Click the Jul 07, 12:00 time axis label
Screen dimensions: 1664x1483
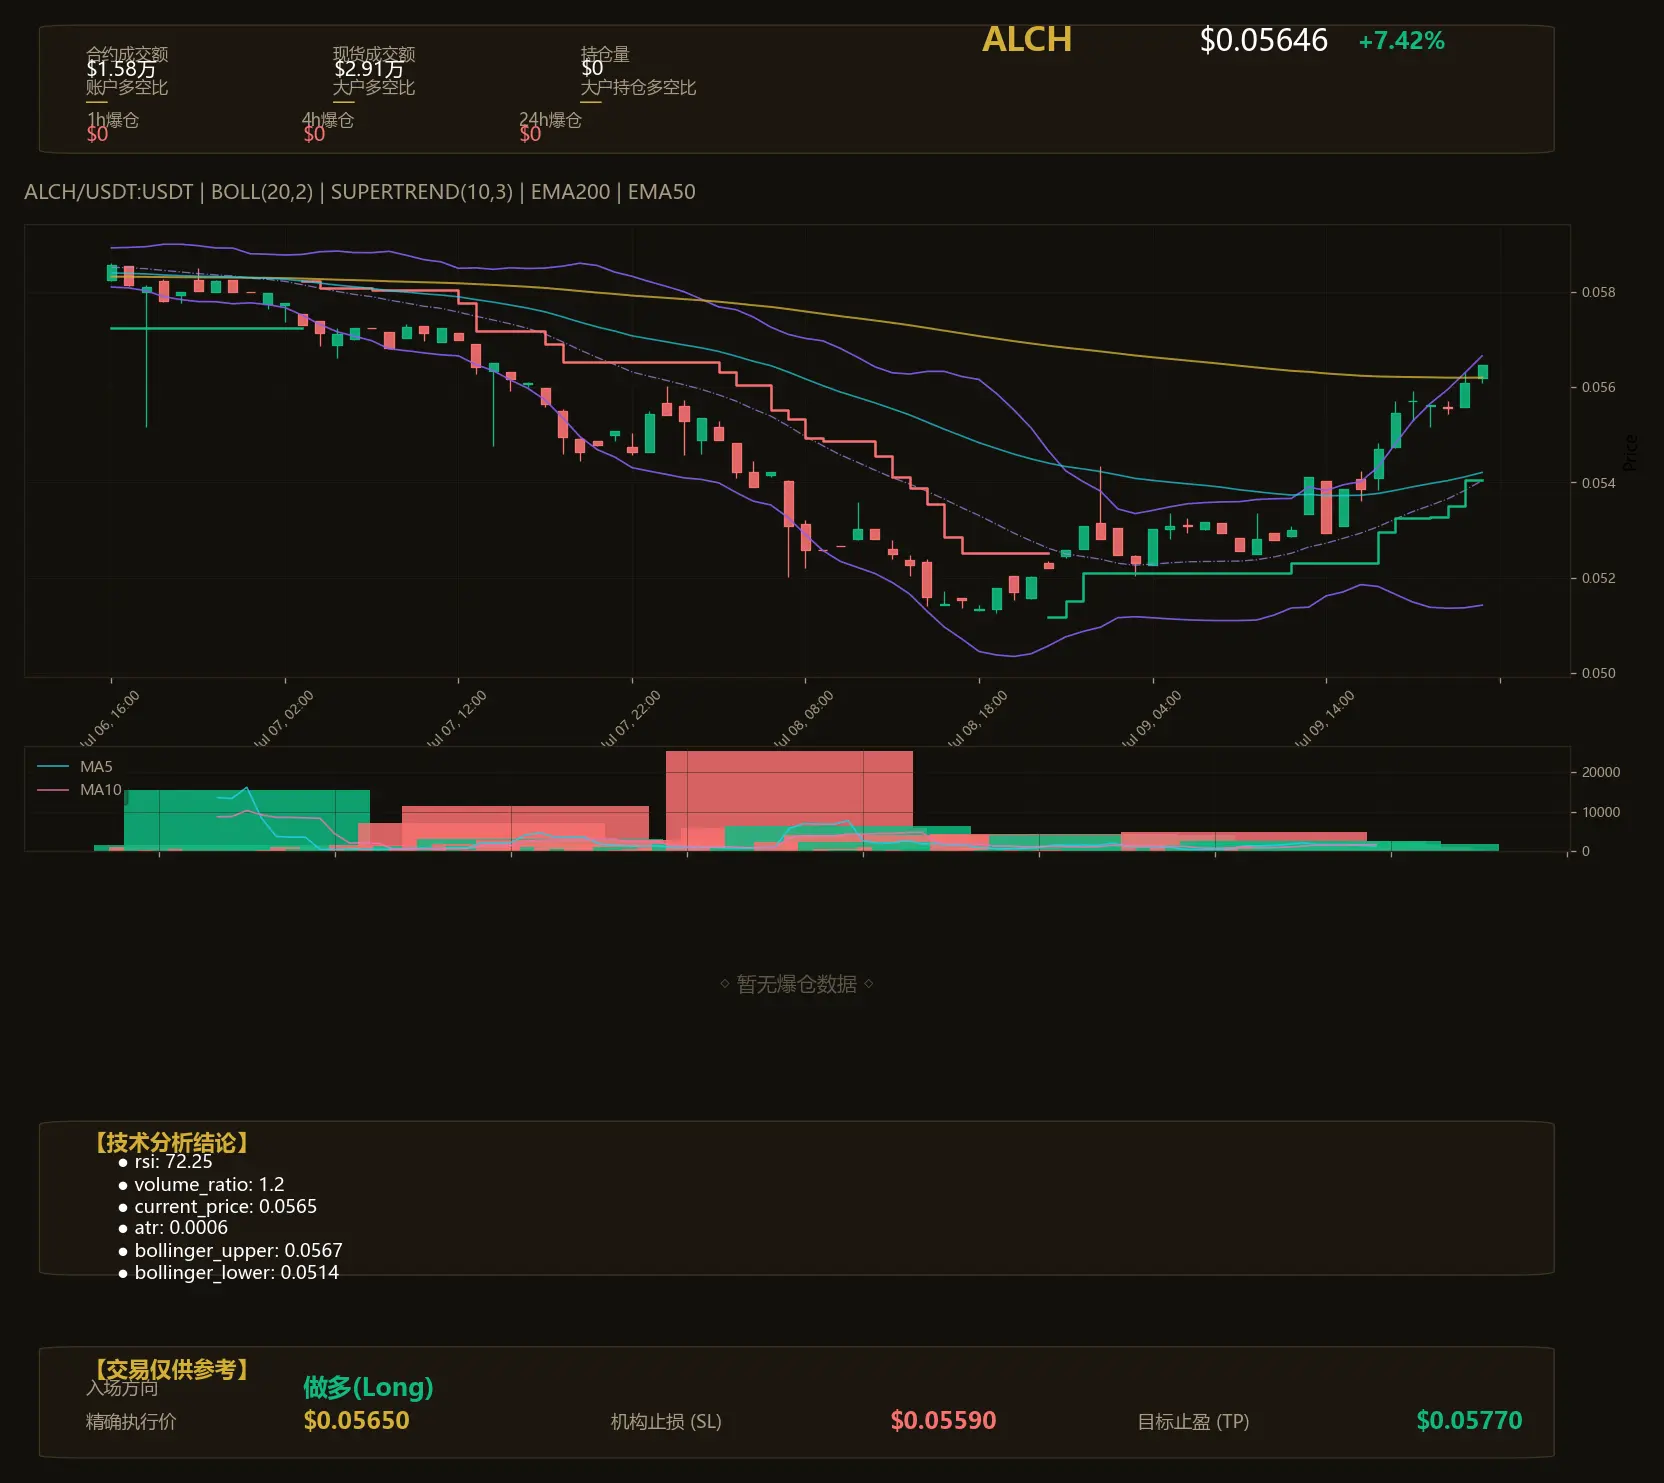[x=457, y=718]
